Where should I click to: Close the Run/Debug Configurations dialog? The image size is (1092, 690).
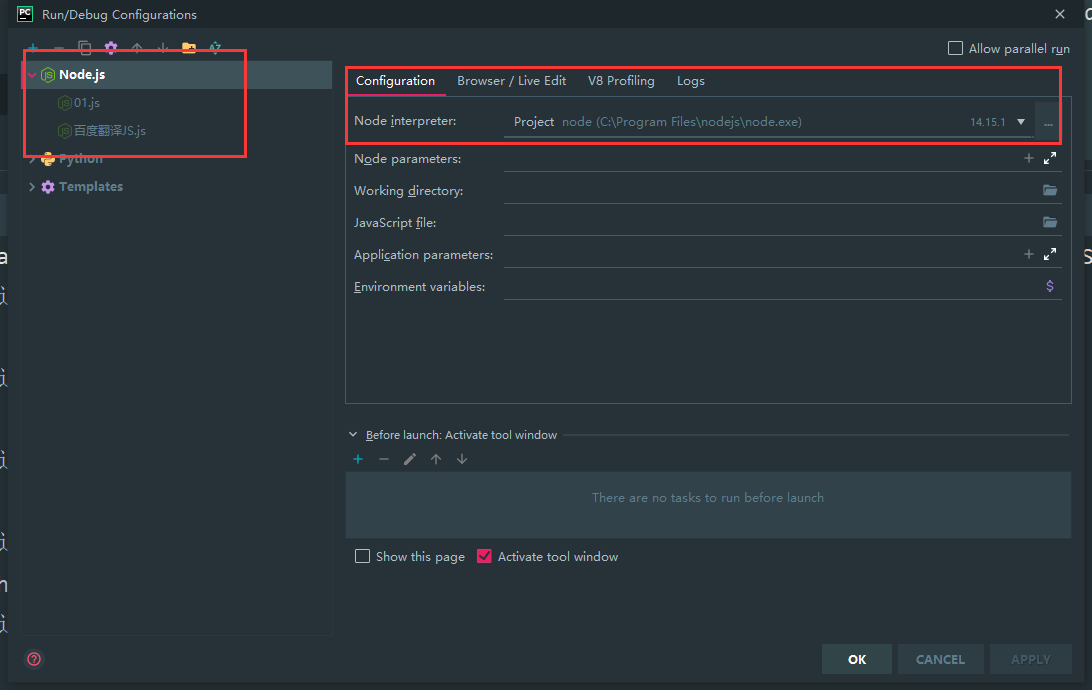click(1060, 14)
